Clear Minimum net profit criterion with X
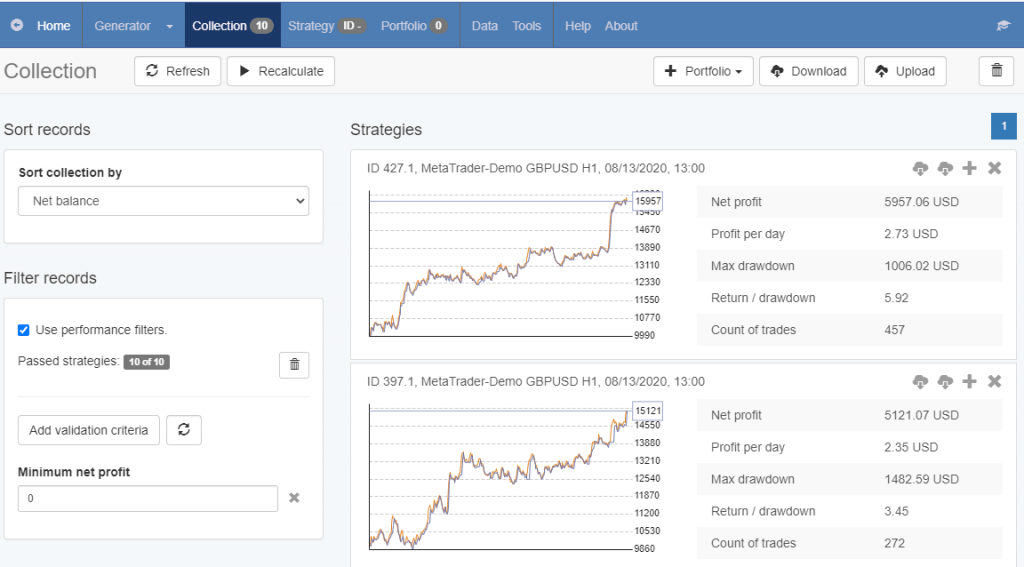The width and height of the screenshot is (1024, 567). 294,498
